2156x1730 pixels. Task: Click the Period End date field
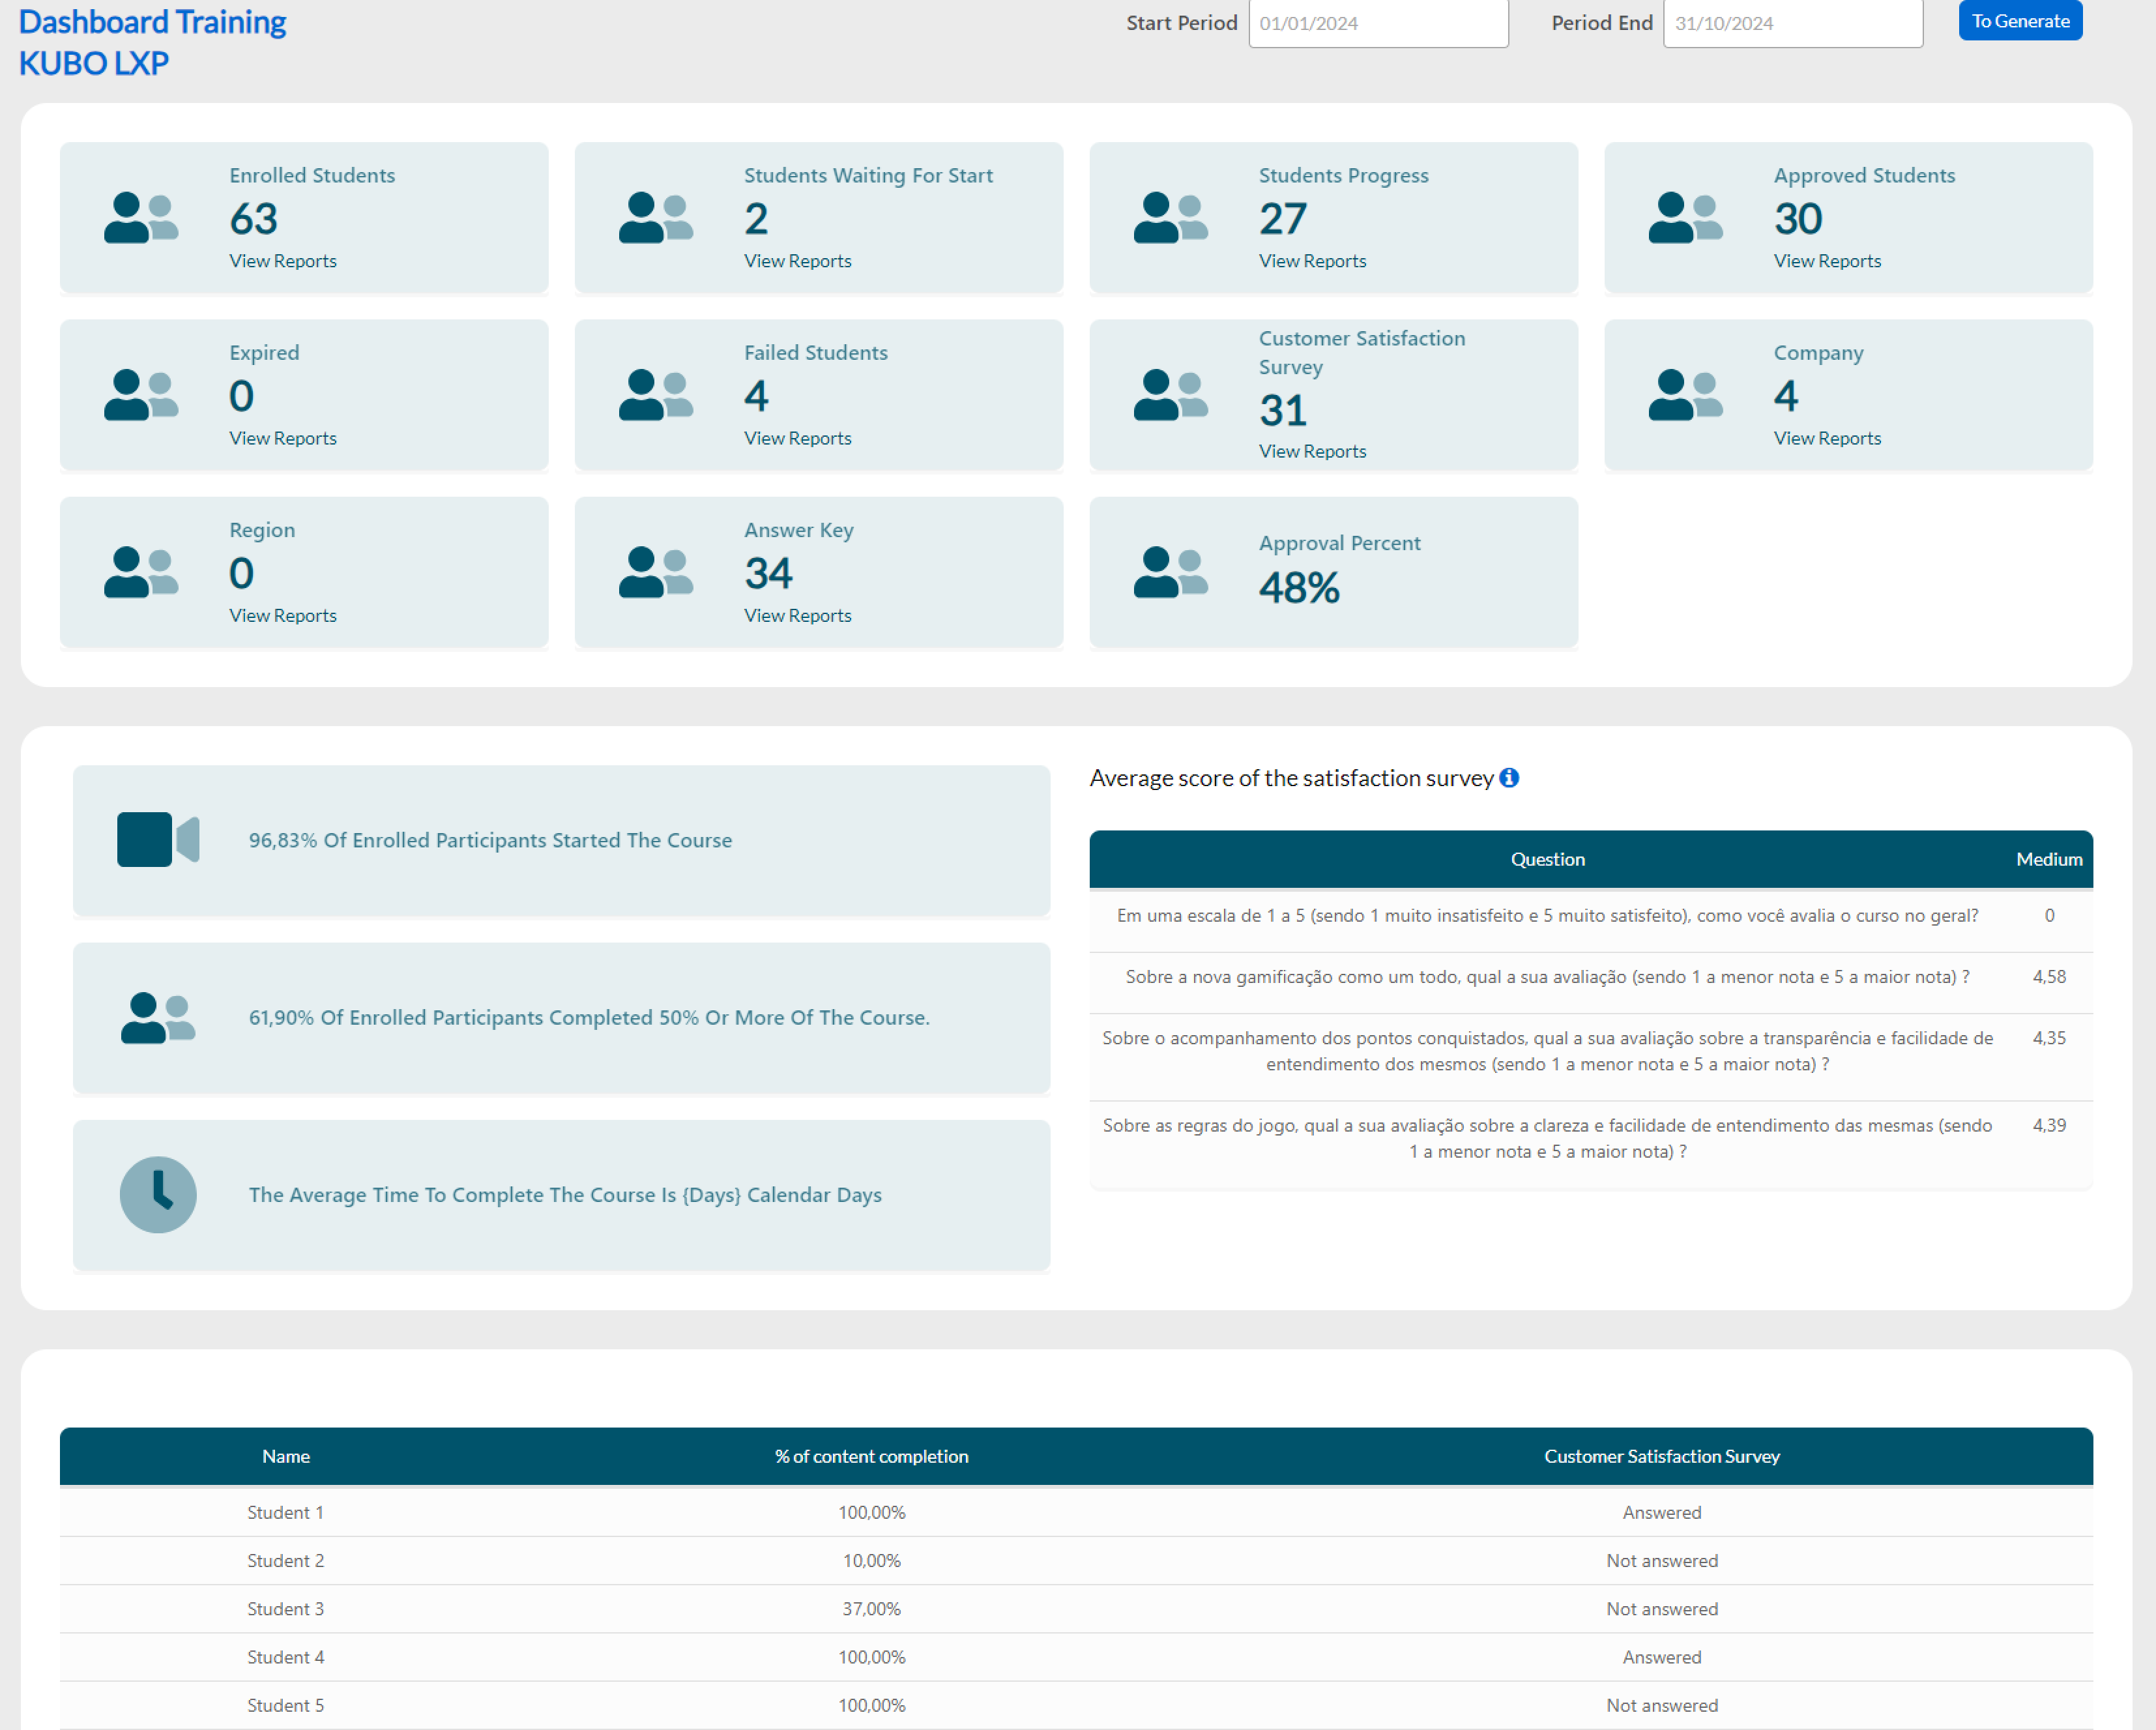pyautogui.click(x=1792, y=23)
